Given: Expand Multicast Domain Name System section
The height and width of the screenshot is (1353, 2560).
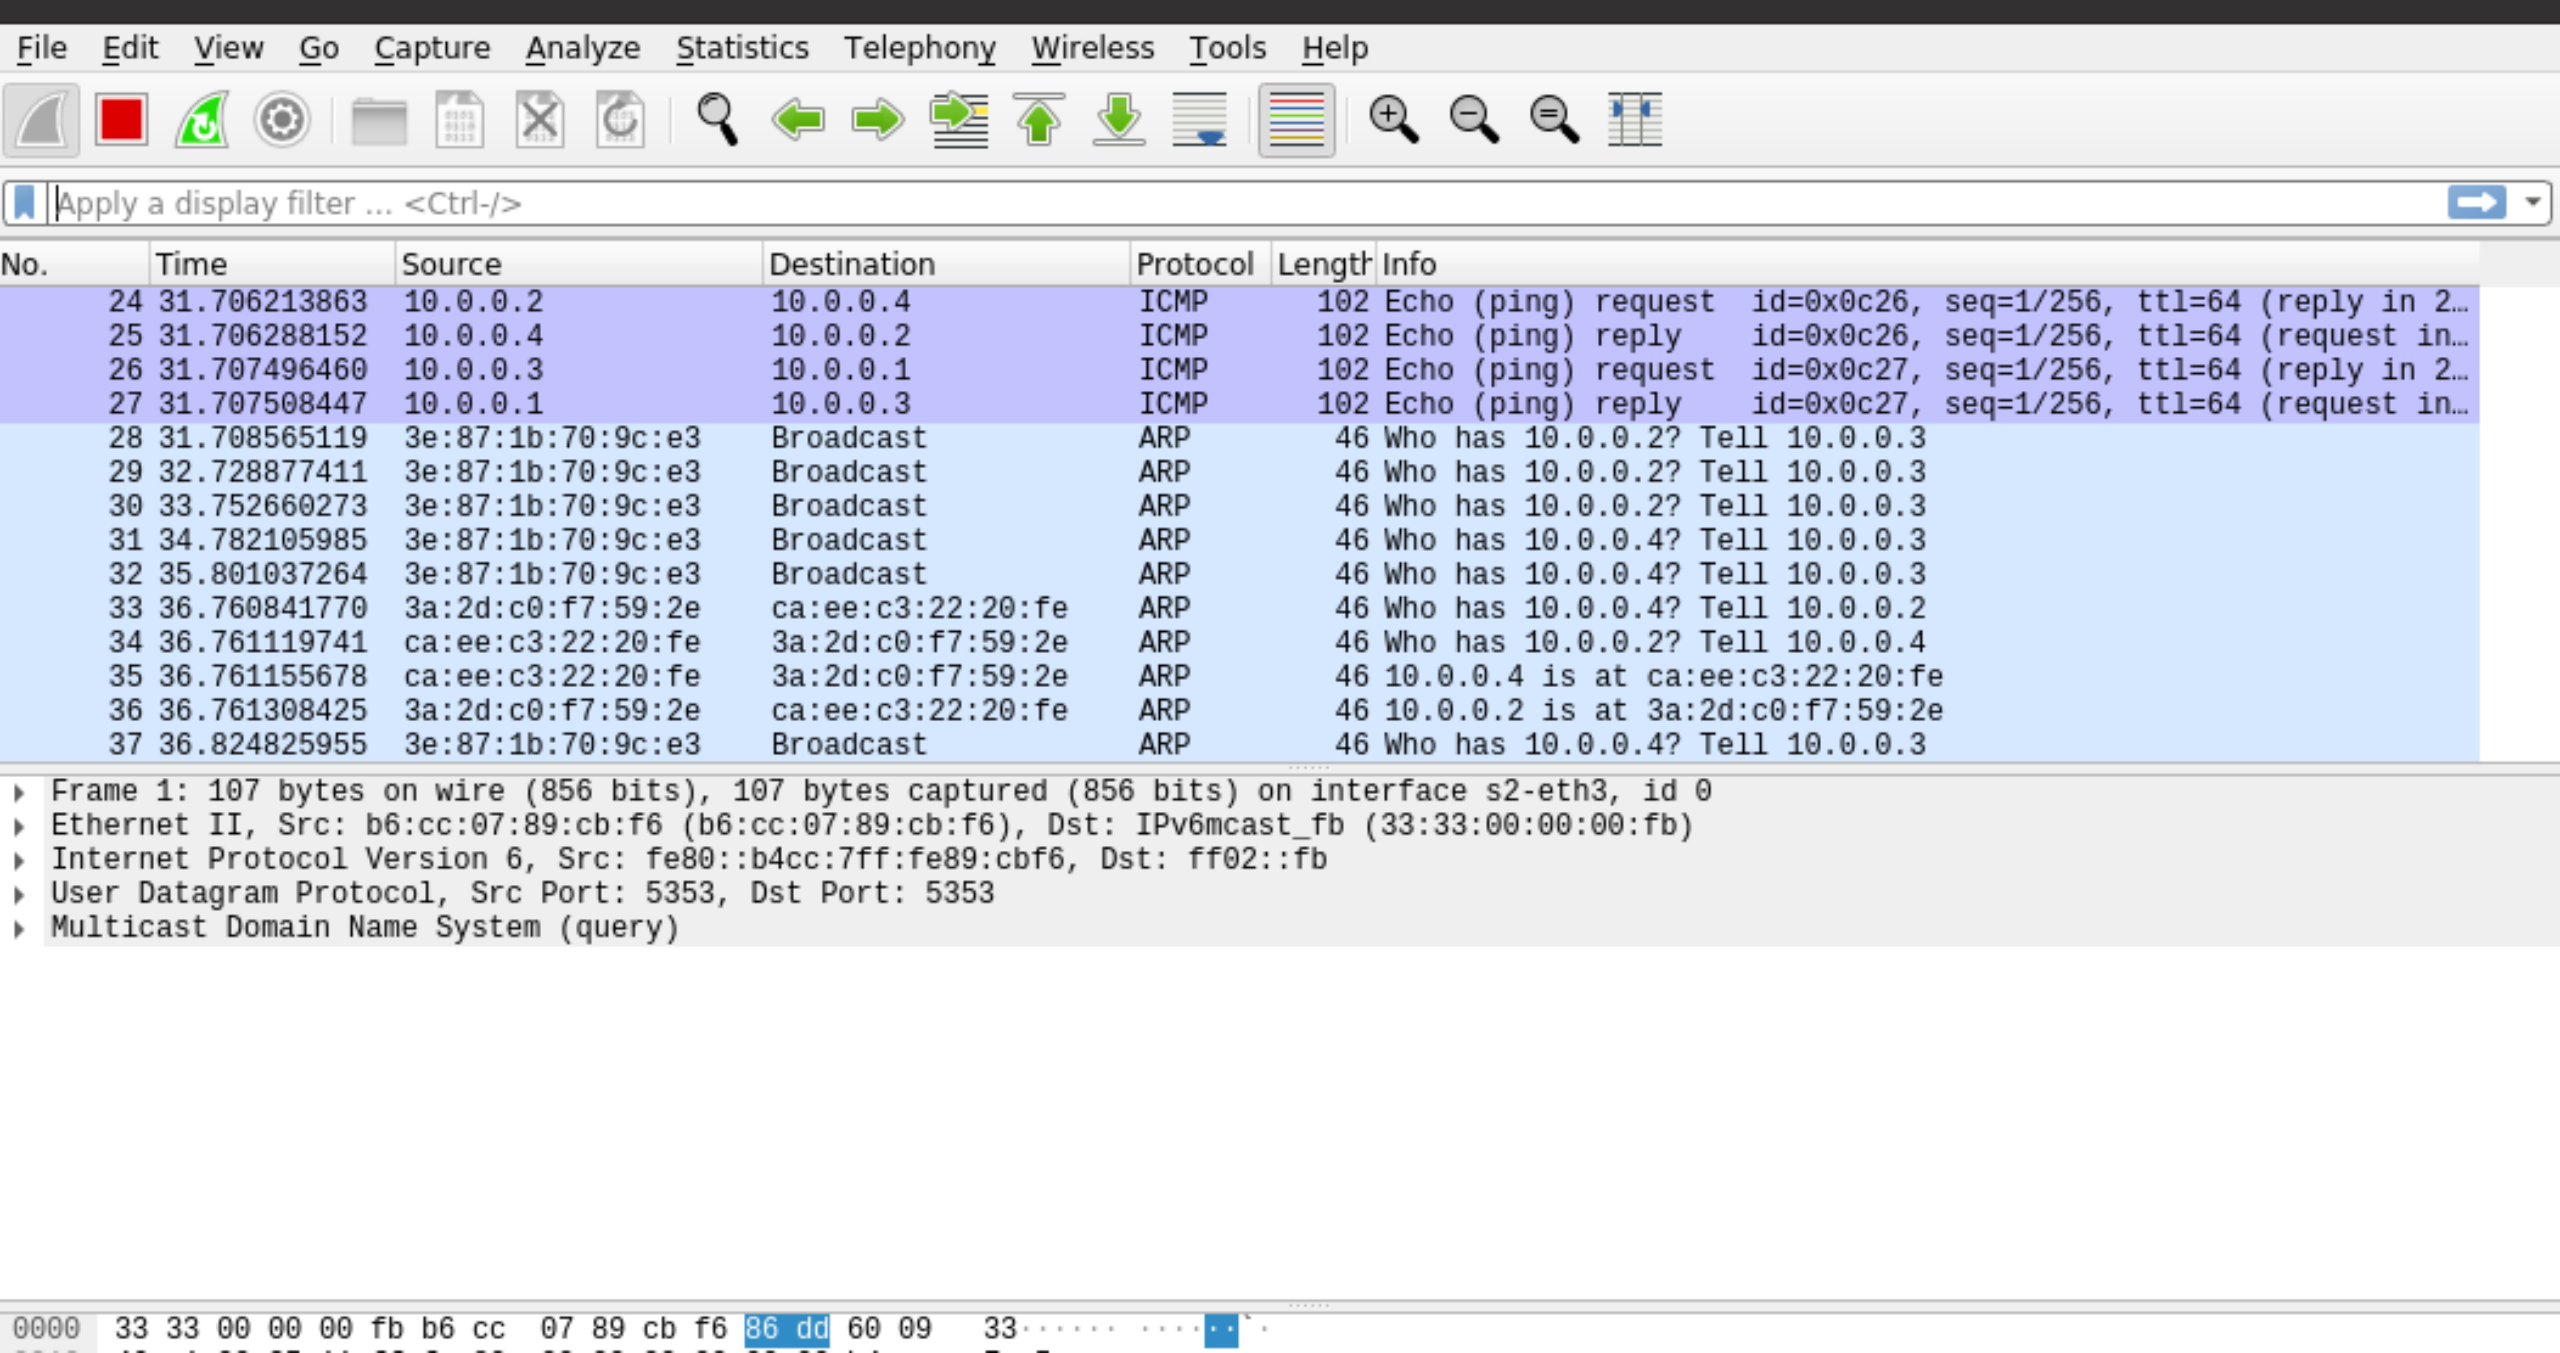Looking at the screenshot, I should pyautogui.click(x=19, y=928).
